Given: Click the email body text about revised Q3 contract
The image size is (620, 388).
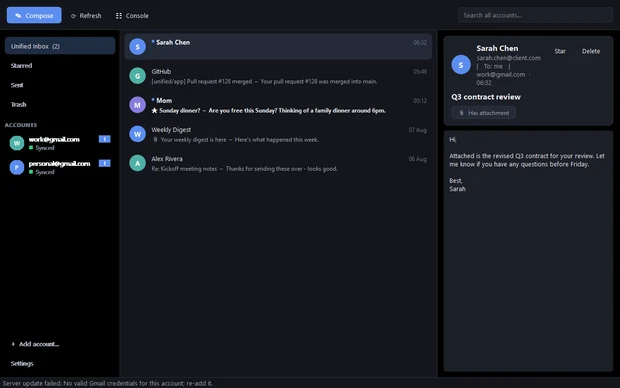Looking at the screenshot, I should 527,160.
